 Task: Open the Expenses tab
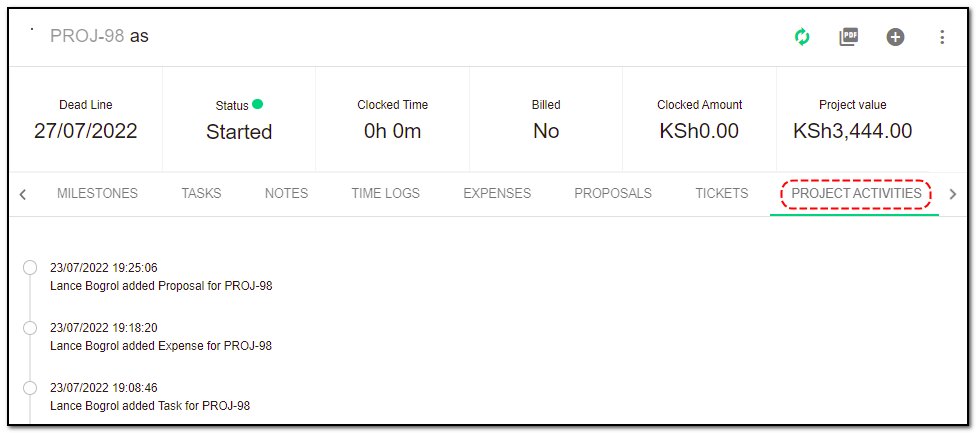497,193
